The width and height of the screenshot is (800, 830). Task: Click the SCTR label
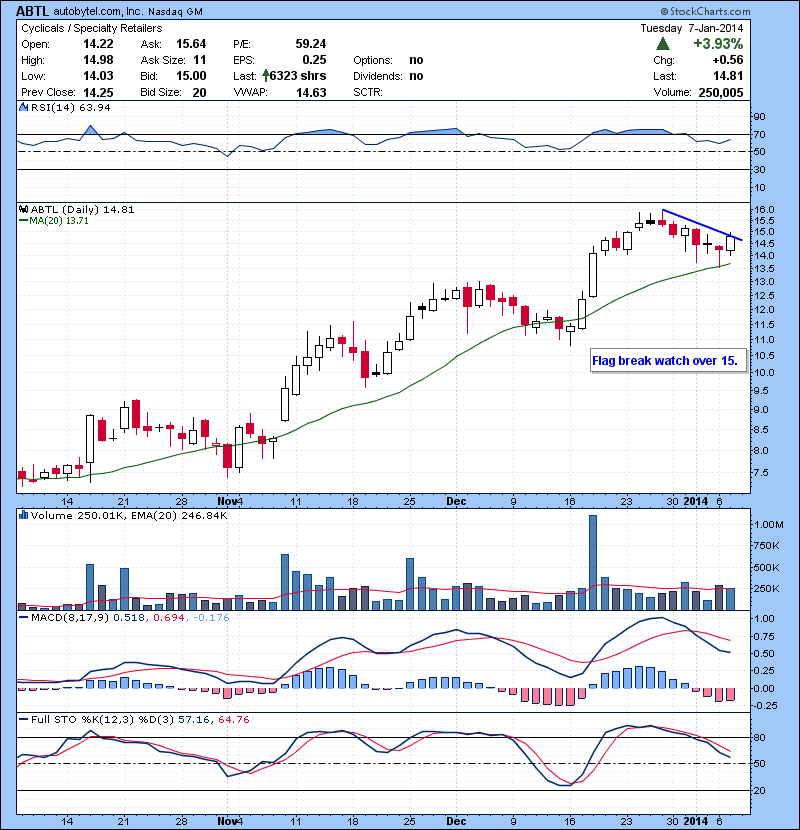(367, 92)
